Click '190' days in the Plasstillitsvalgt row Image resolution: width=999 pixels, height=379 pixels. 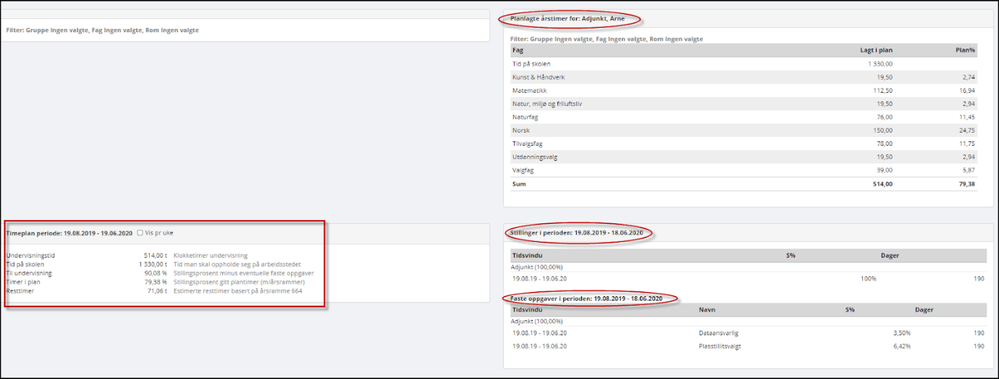[x=979, y=347]
